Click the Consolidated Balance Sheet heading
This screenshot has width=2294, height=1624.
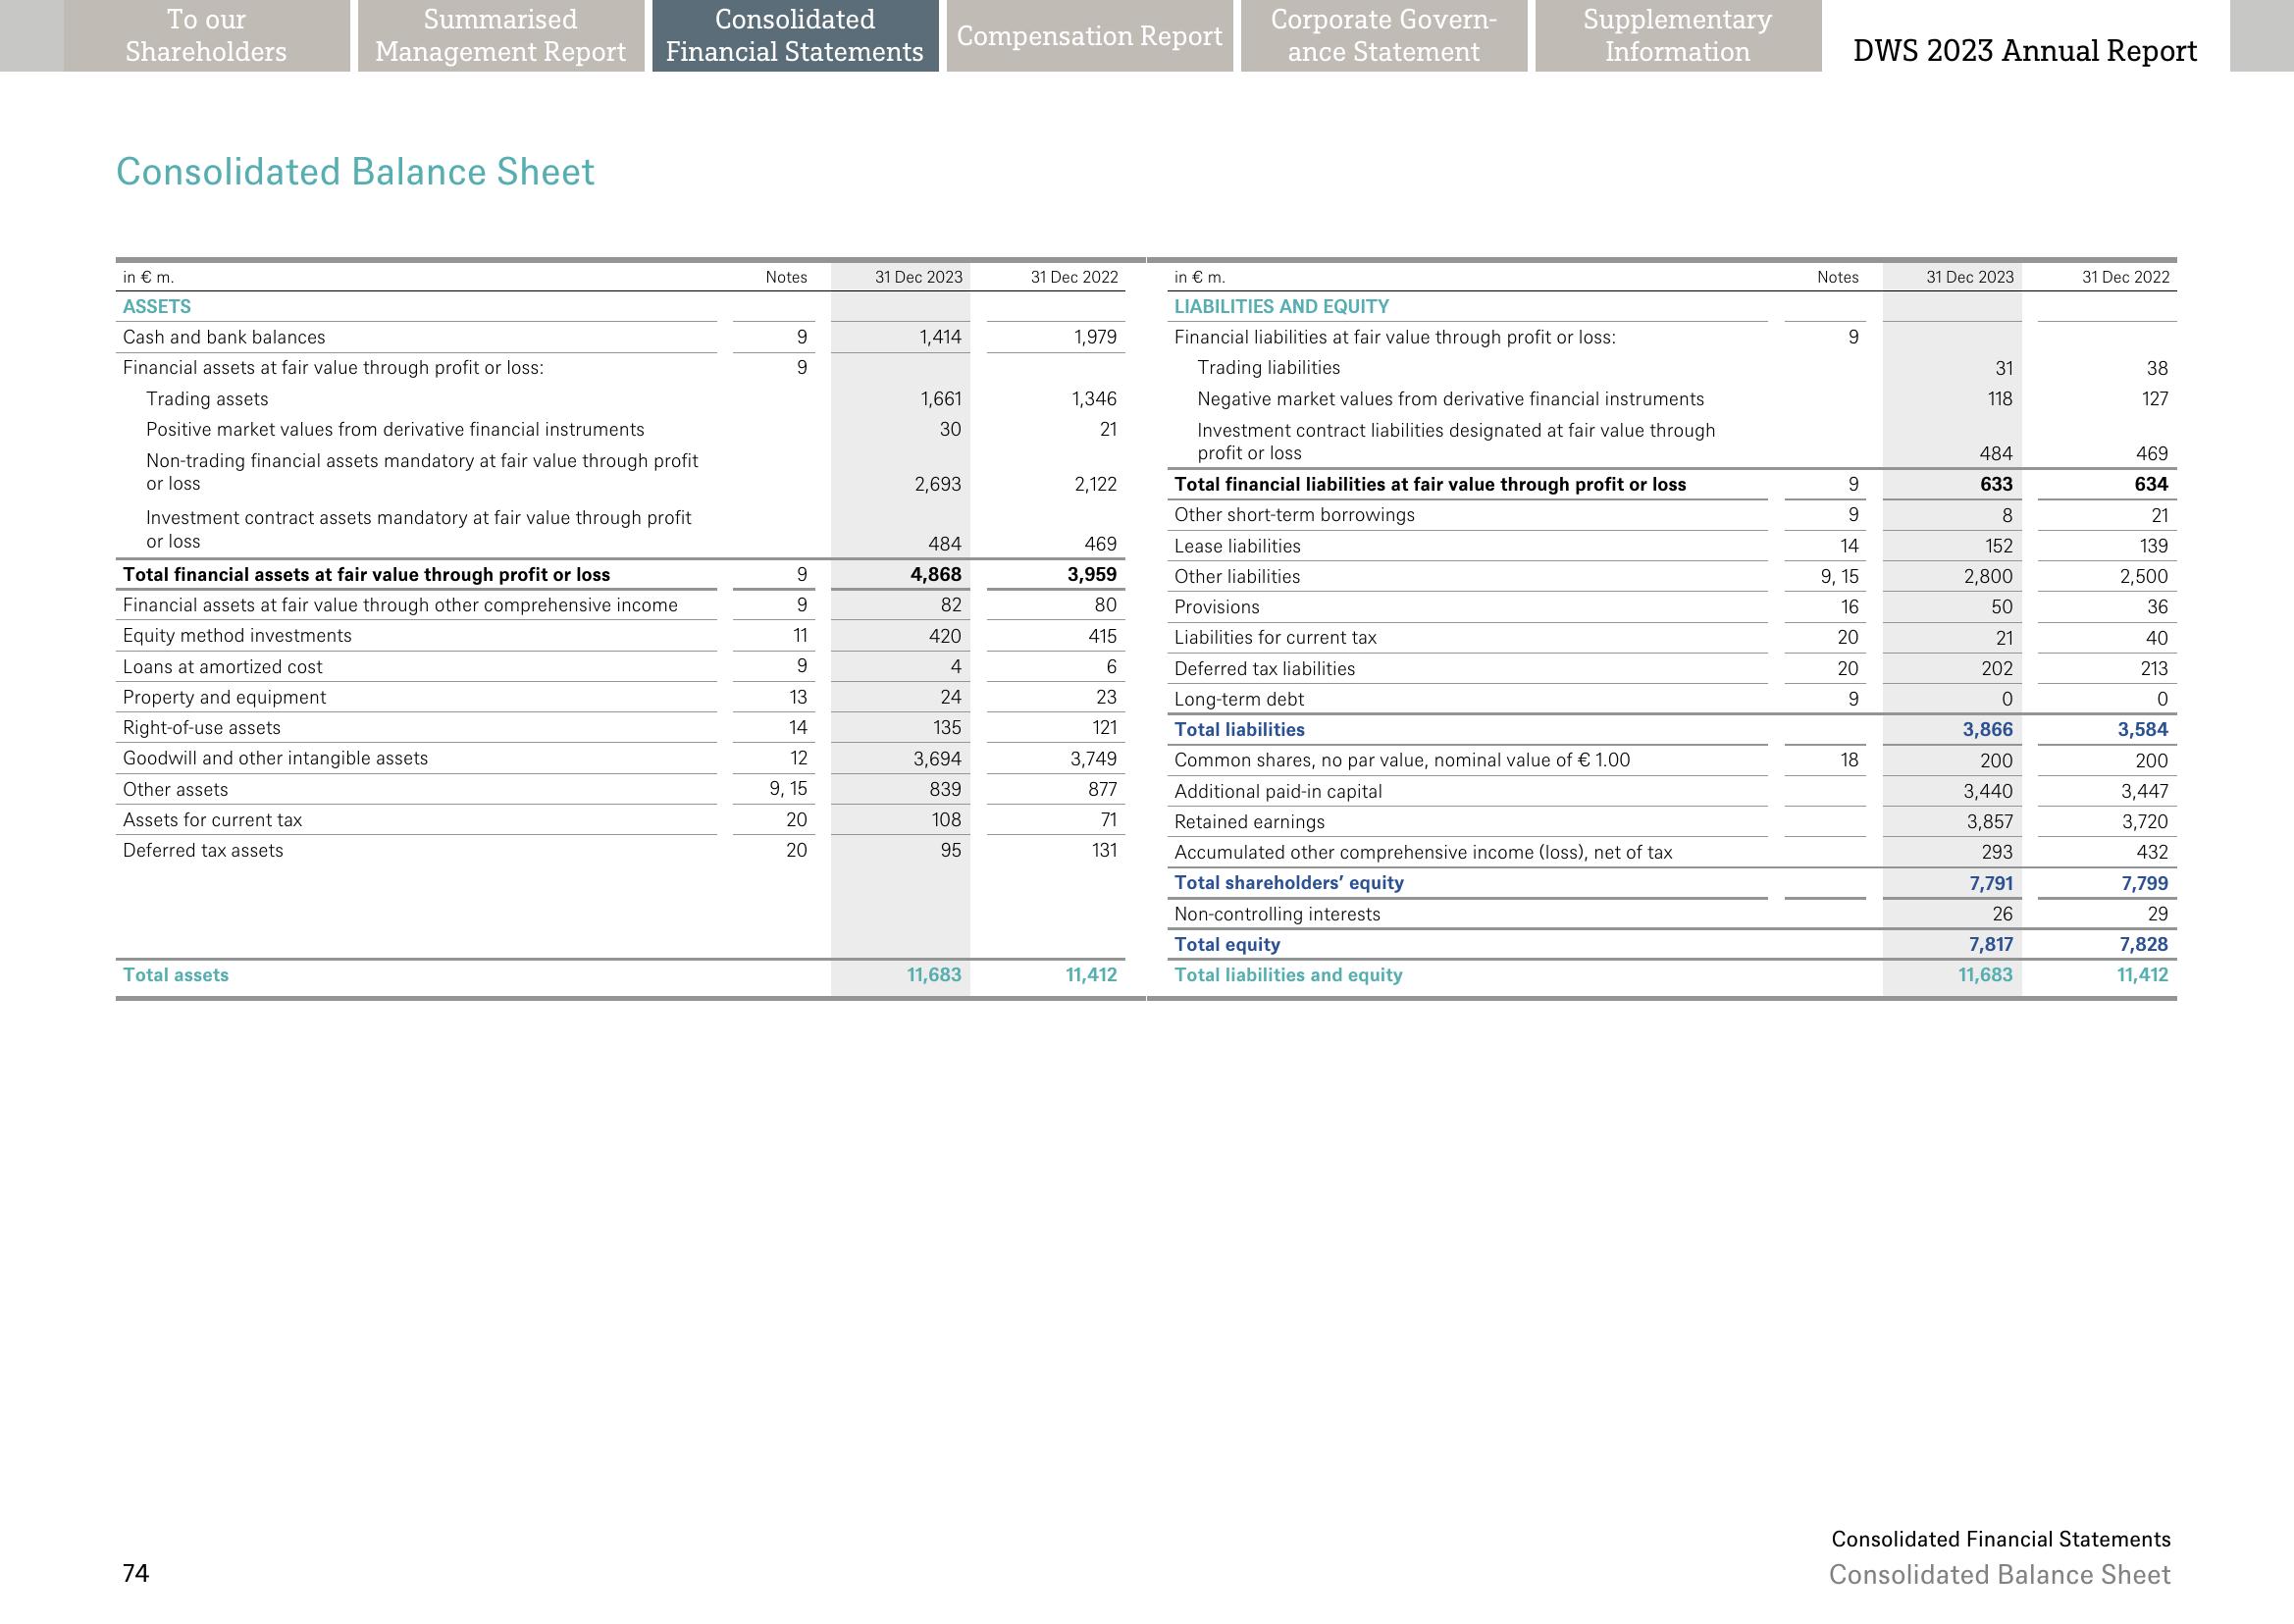[355, 172]
